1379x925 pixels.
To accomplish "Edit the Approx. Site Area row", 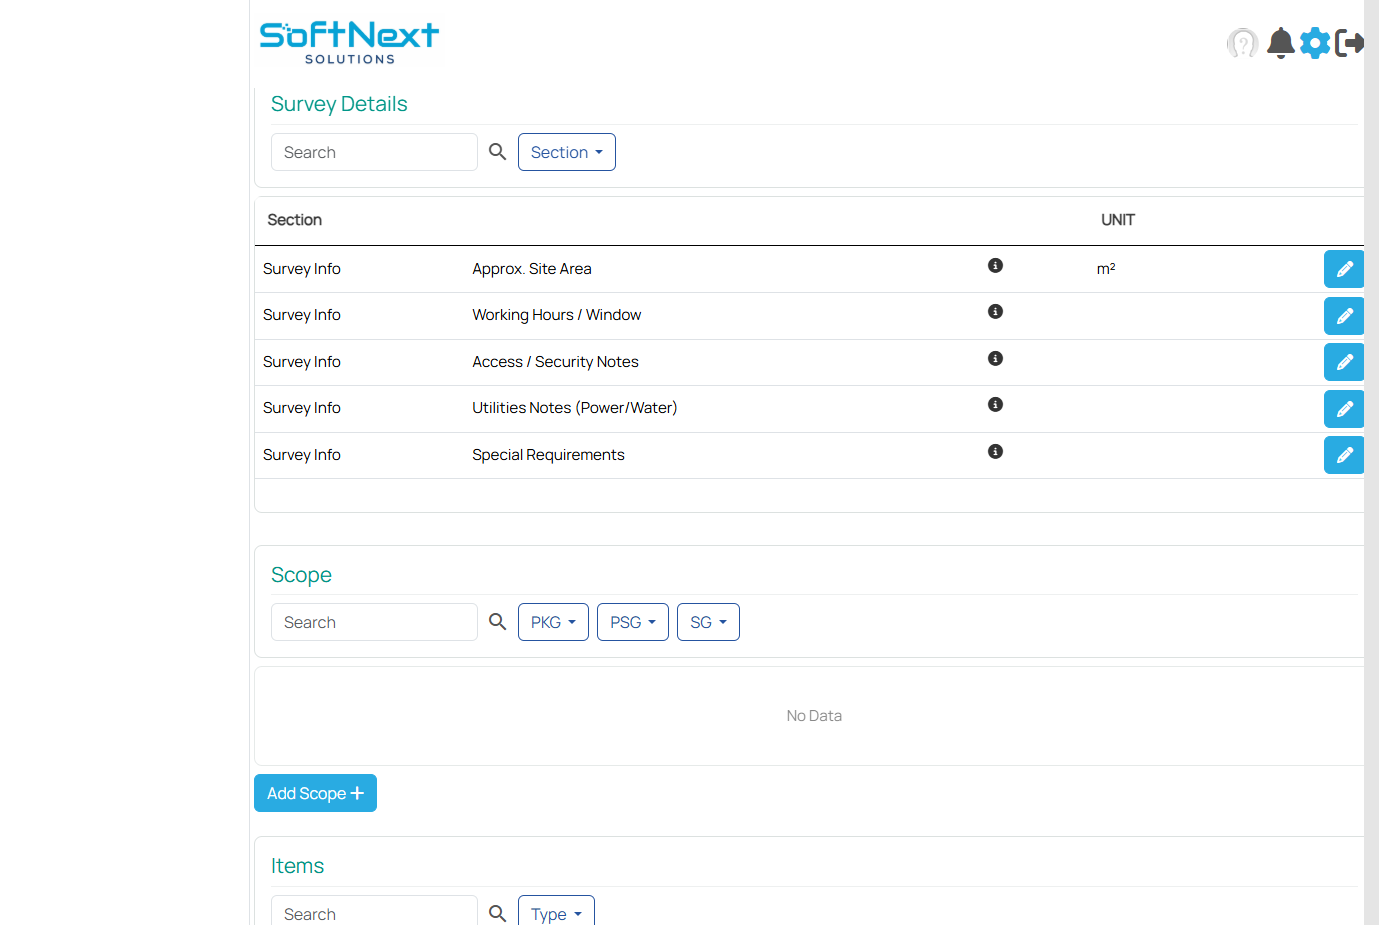I will 1344,268.
